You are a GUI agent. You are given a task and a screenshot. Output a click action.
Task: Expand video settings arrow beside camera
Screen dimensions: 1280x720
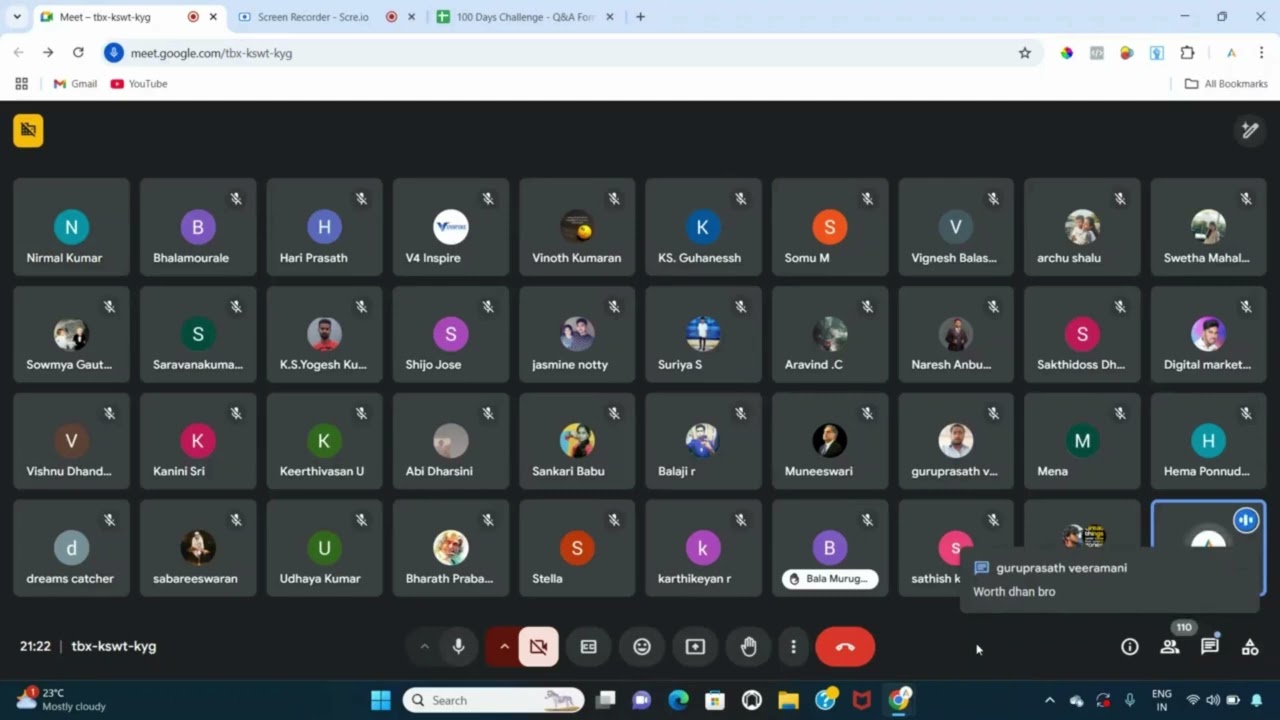[504, 647]
